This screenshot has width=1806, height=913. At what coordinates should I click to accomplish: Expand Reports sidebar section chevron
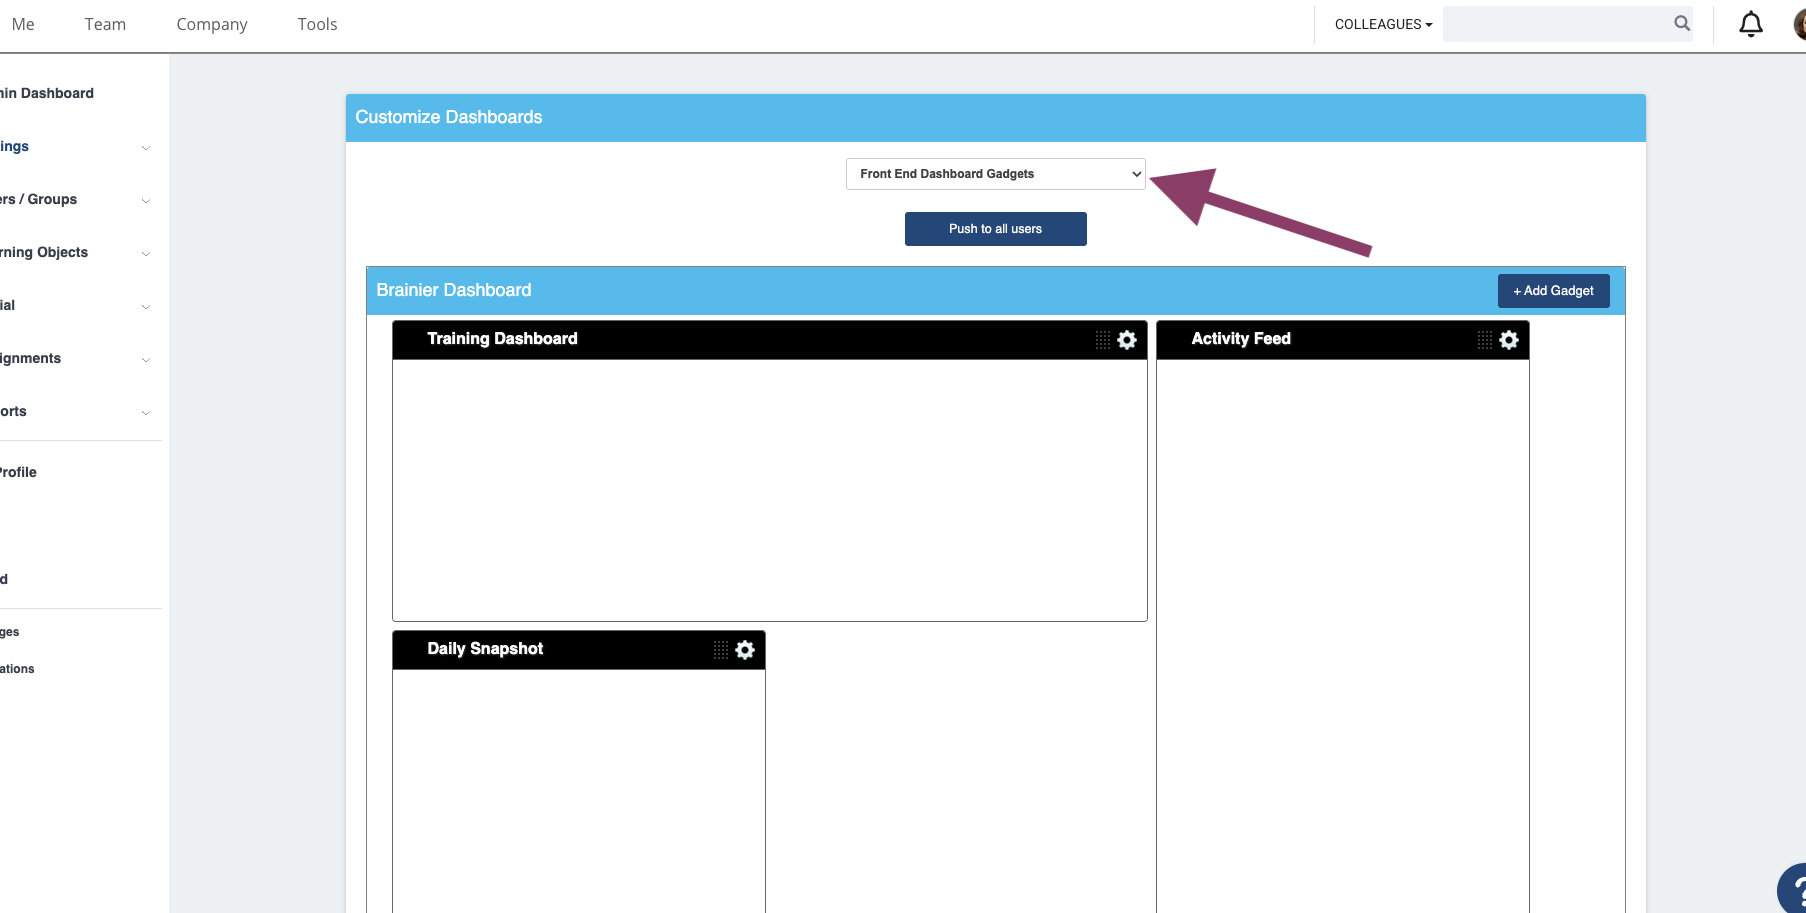click(146, 413)
